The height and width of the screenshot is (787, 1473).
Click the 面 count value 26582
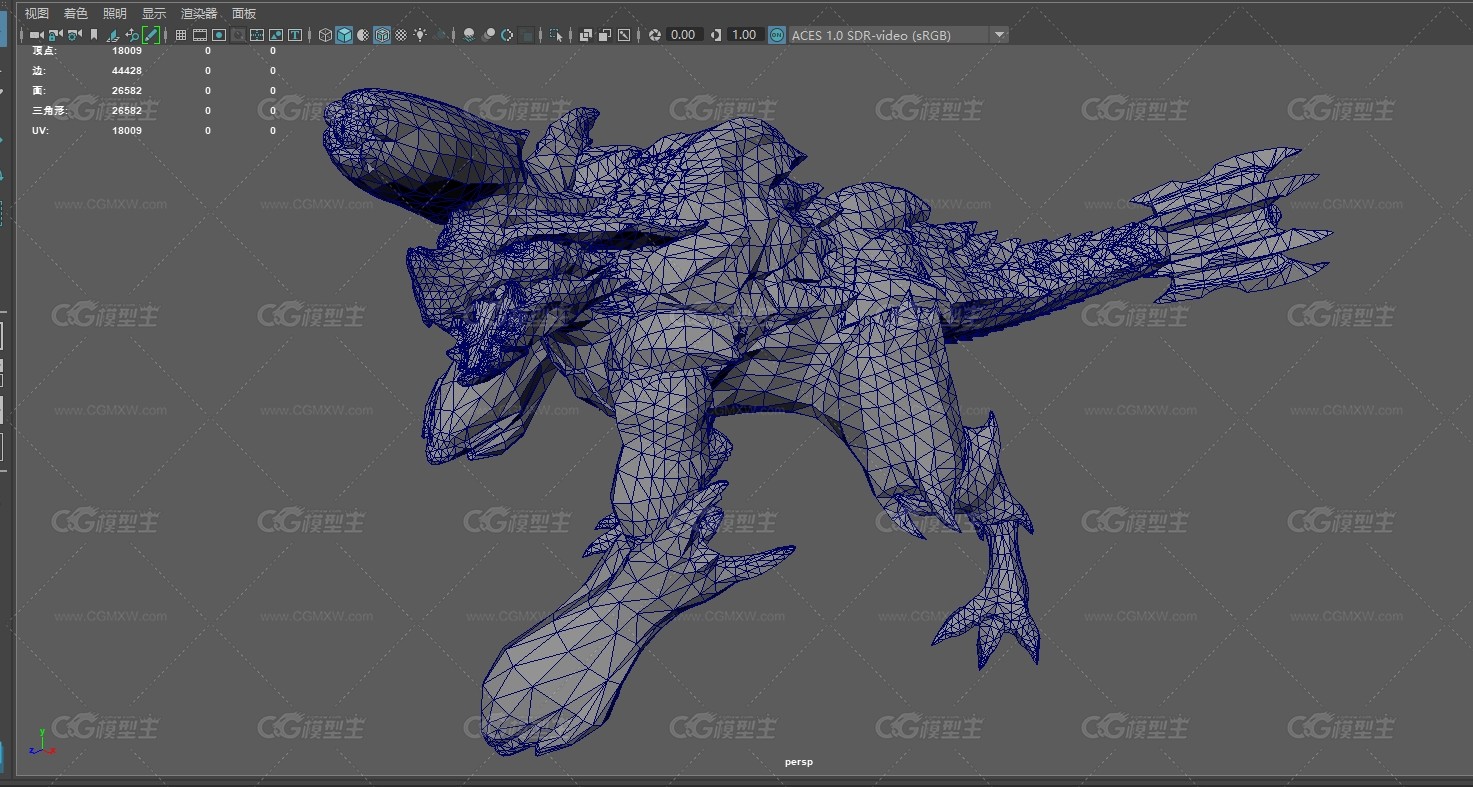pyautogui.click(x=127, y=90)
